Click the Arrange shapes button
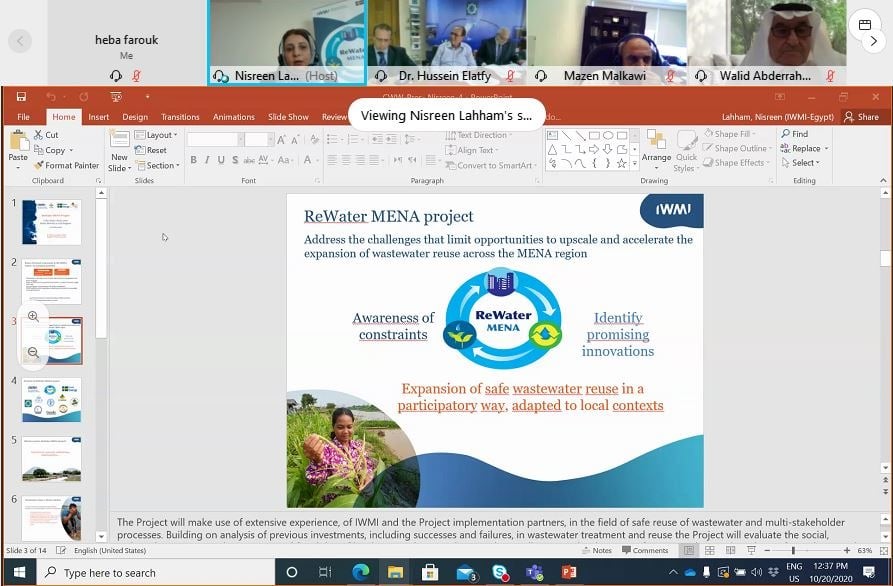893x586 pixels. 656,149
